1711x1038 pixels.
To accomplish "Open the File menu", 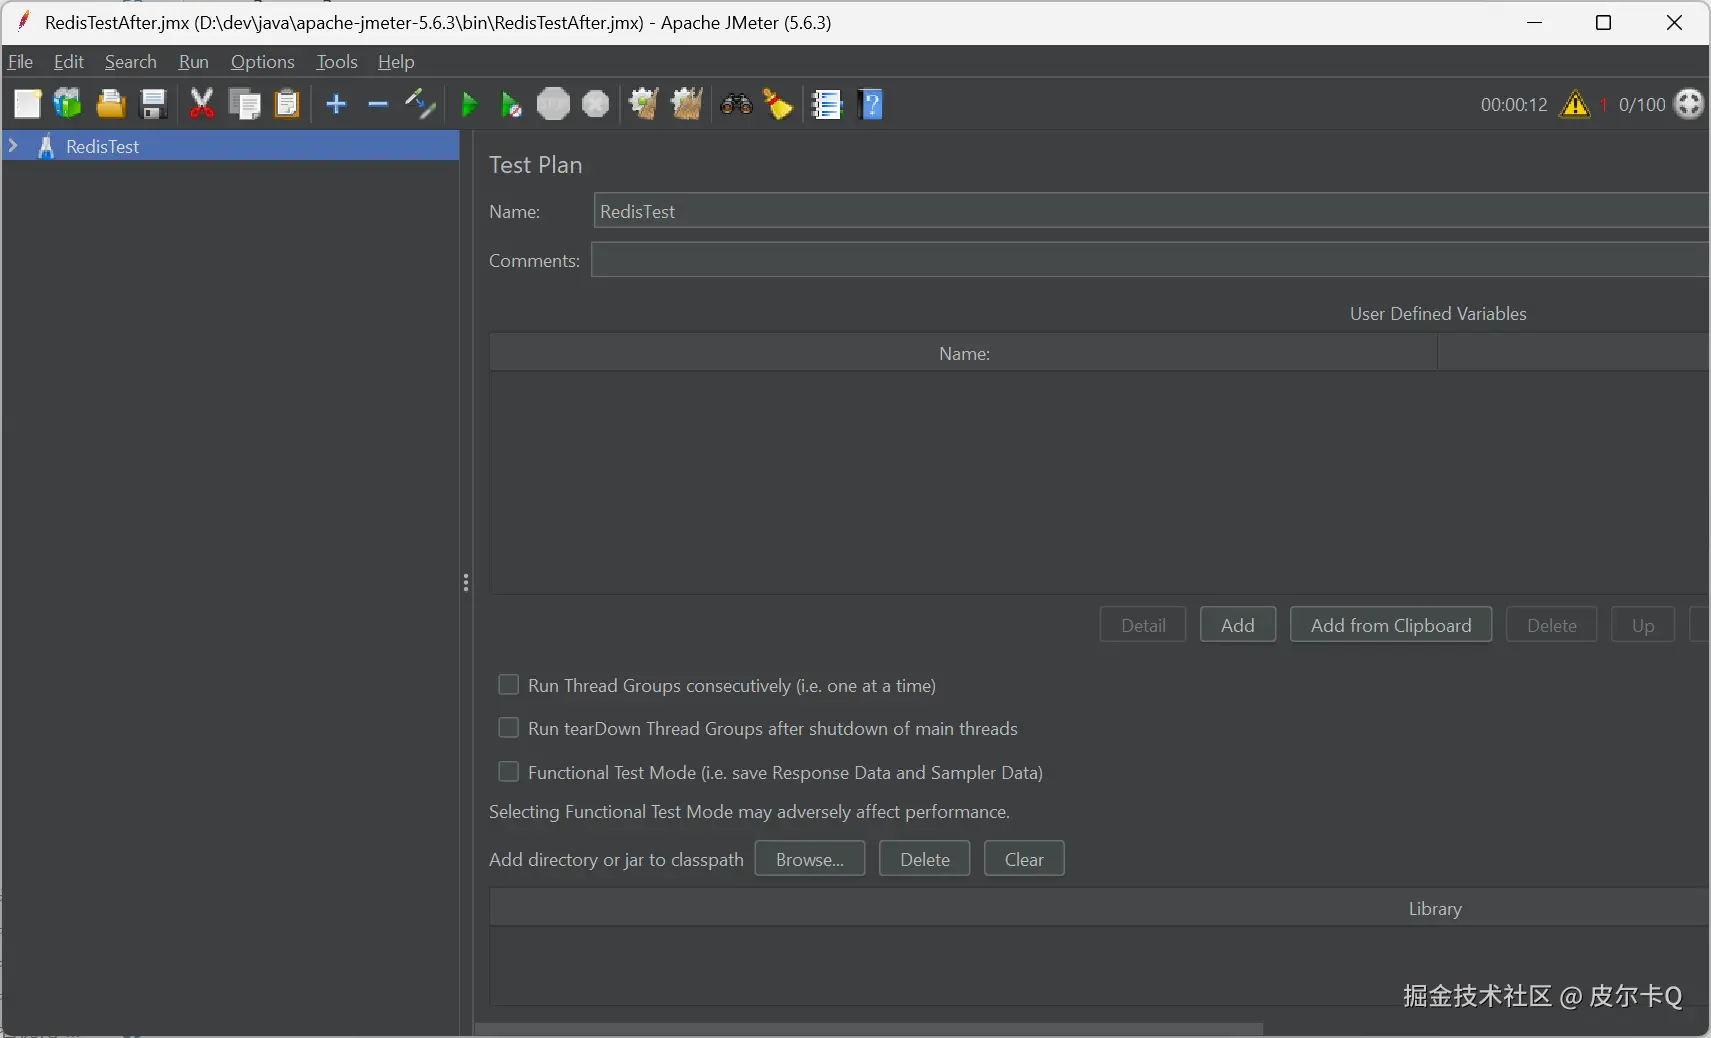I will click(20, 62).
